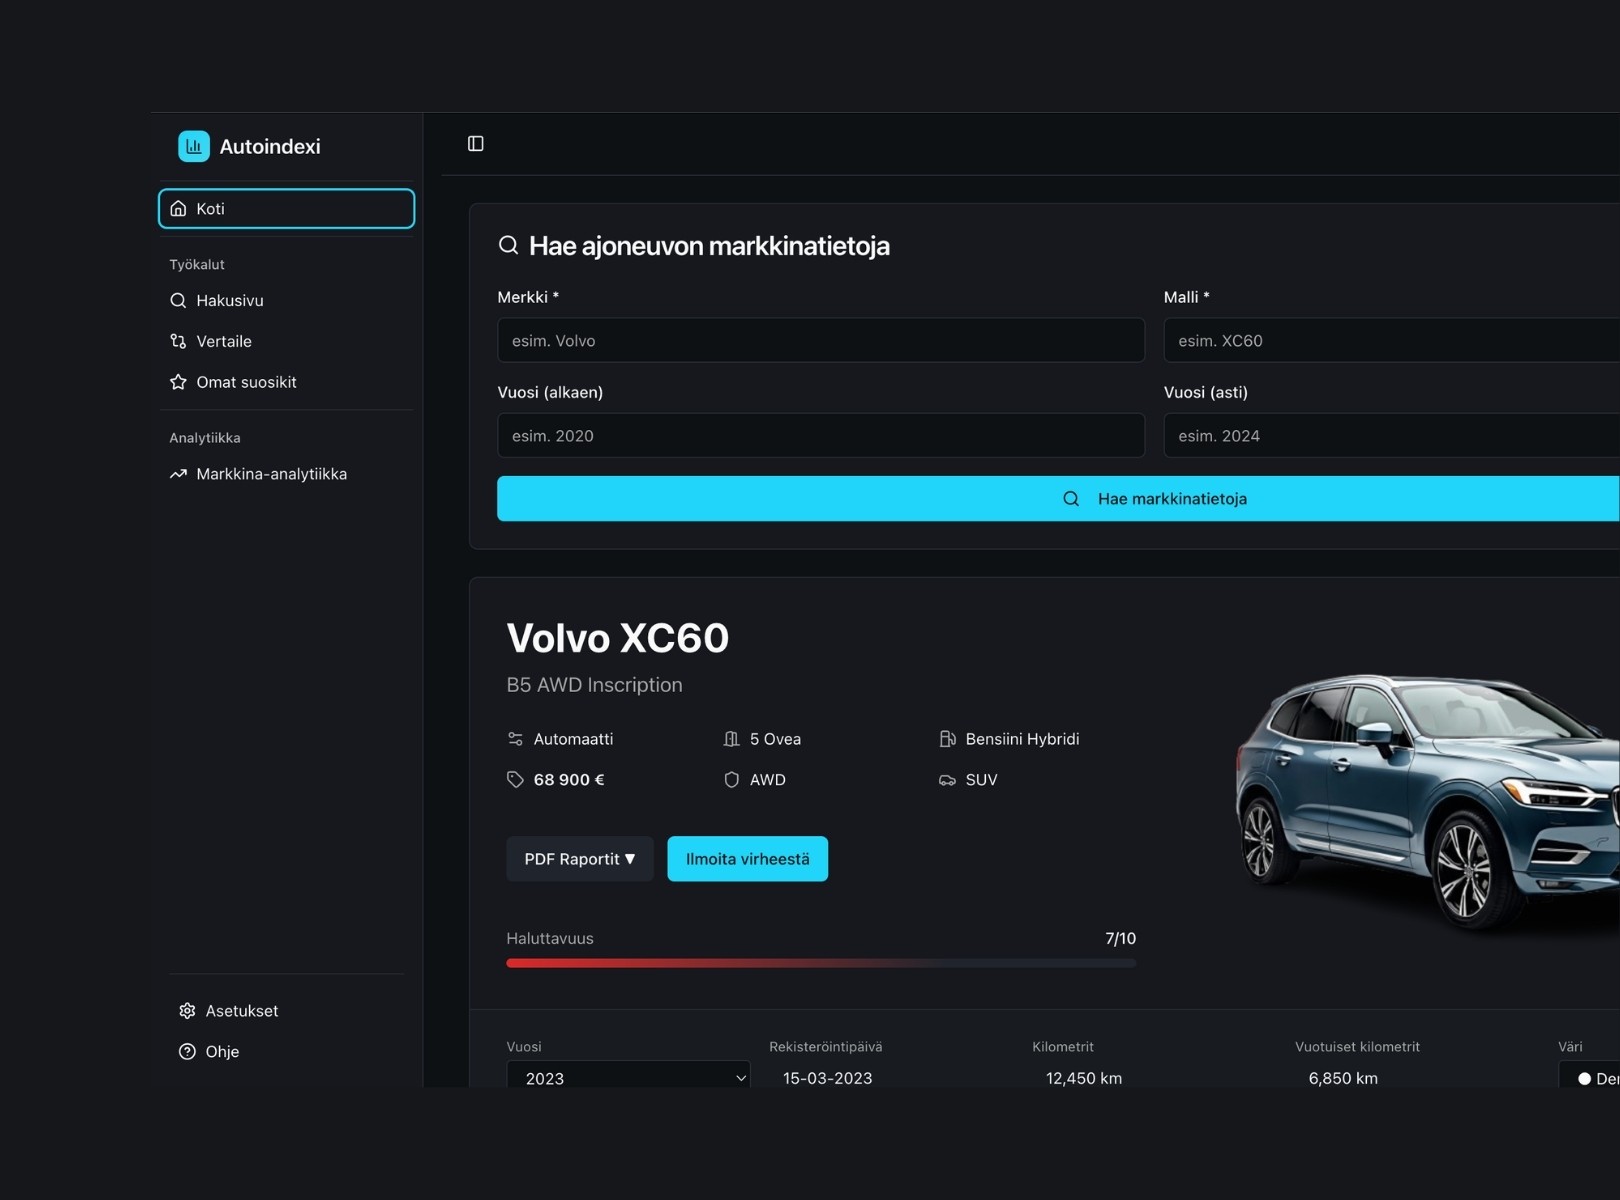Go to Vertaile in the sidebar
The width and height of the screenshot is (1620, 1200).
point(286,341)
